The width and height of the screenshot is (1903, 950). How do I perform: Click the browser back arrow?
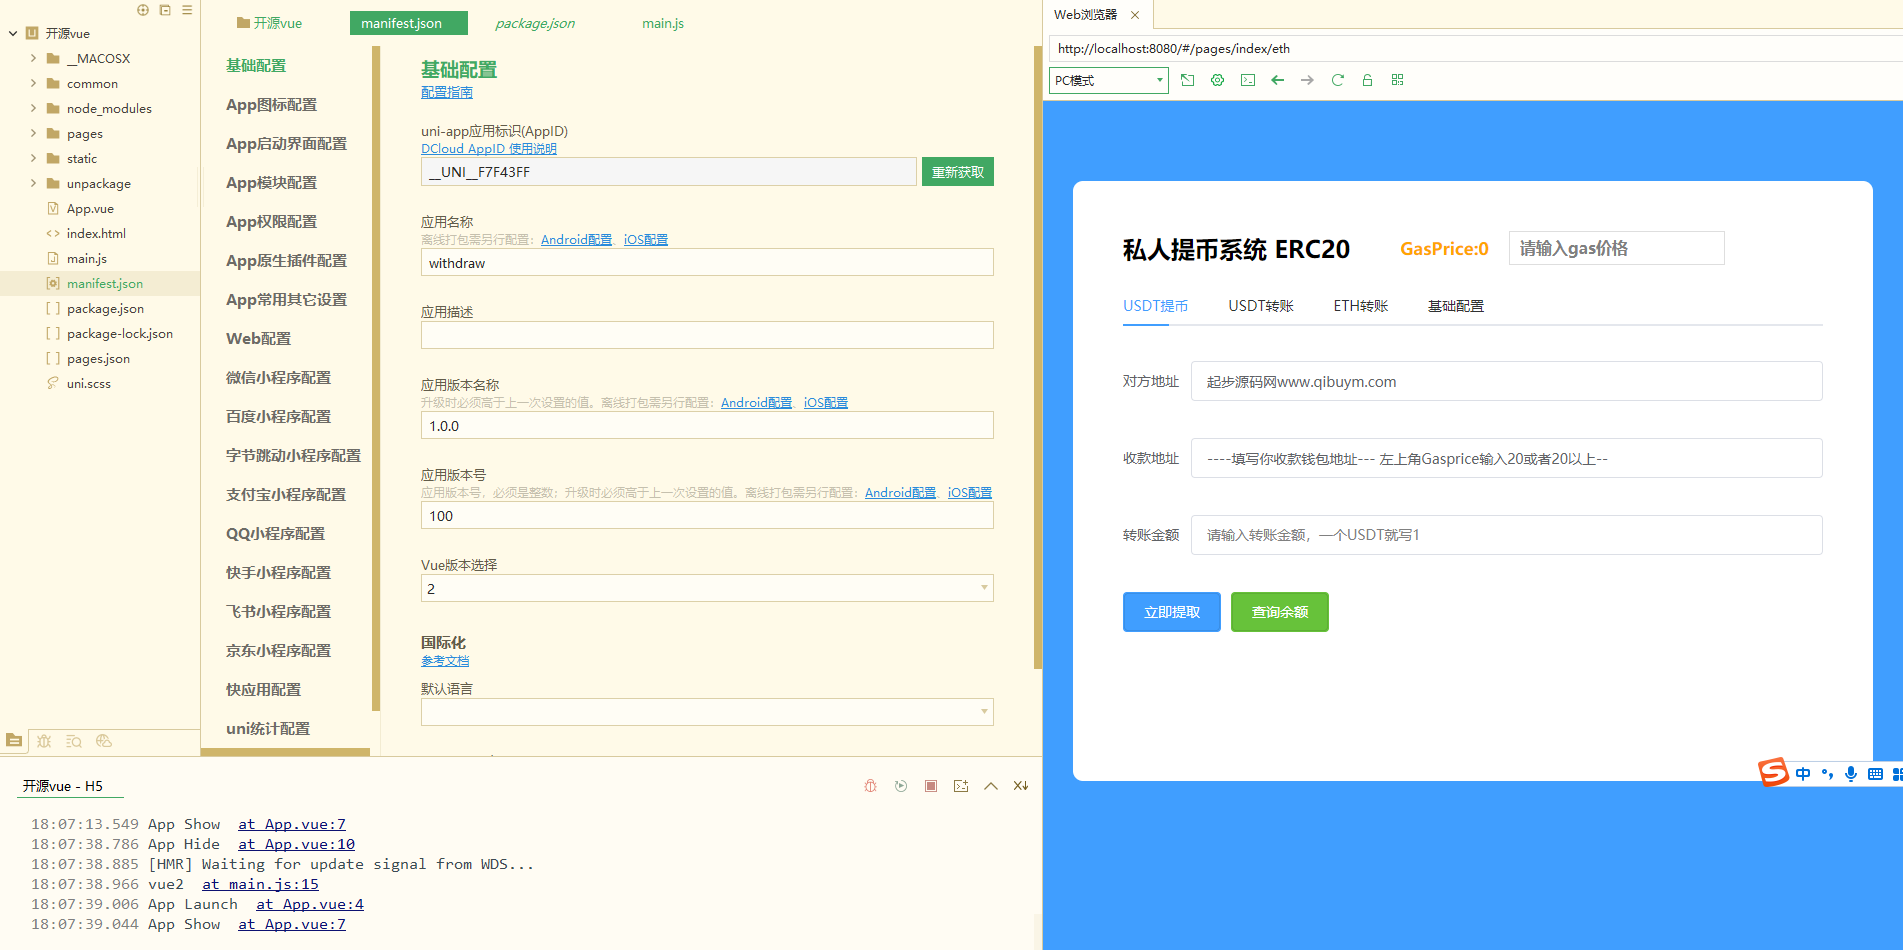coord(1277,80)
